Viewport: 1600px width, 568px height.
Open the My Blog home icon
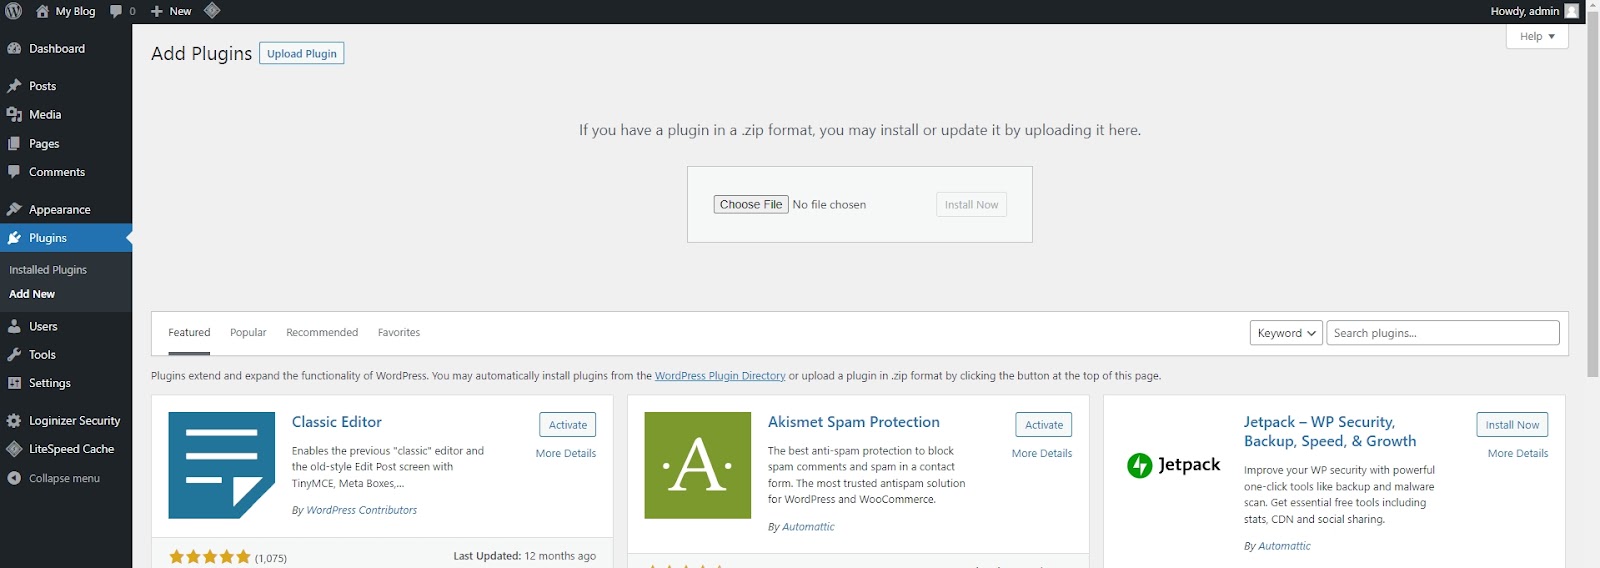(42, 11)
